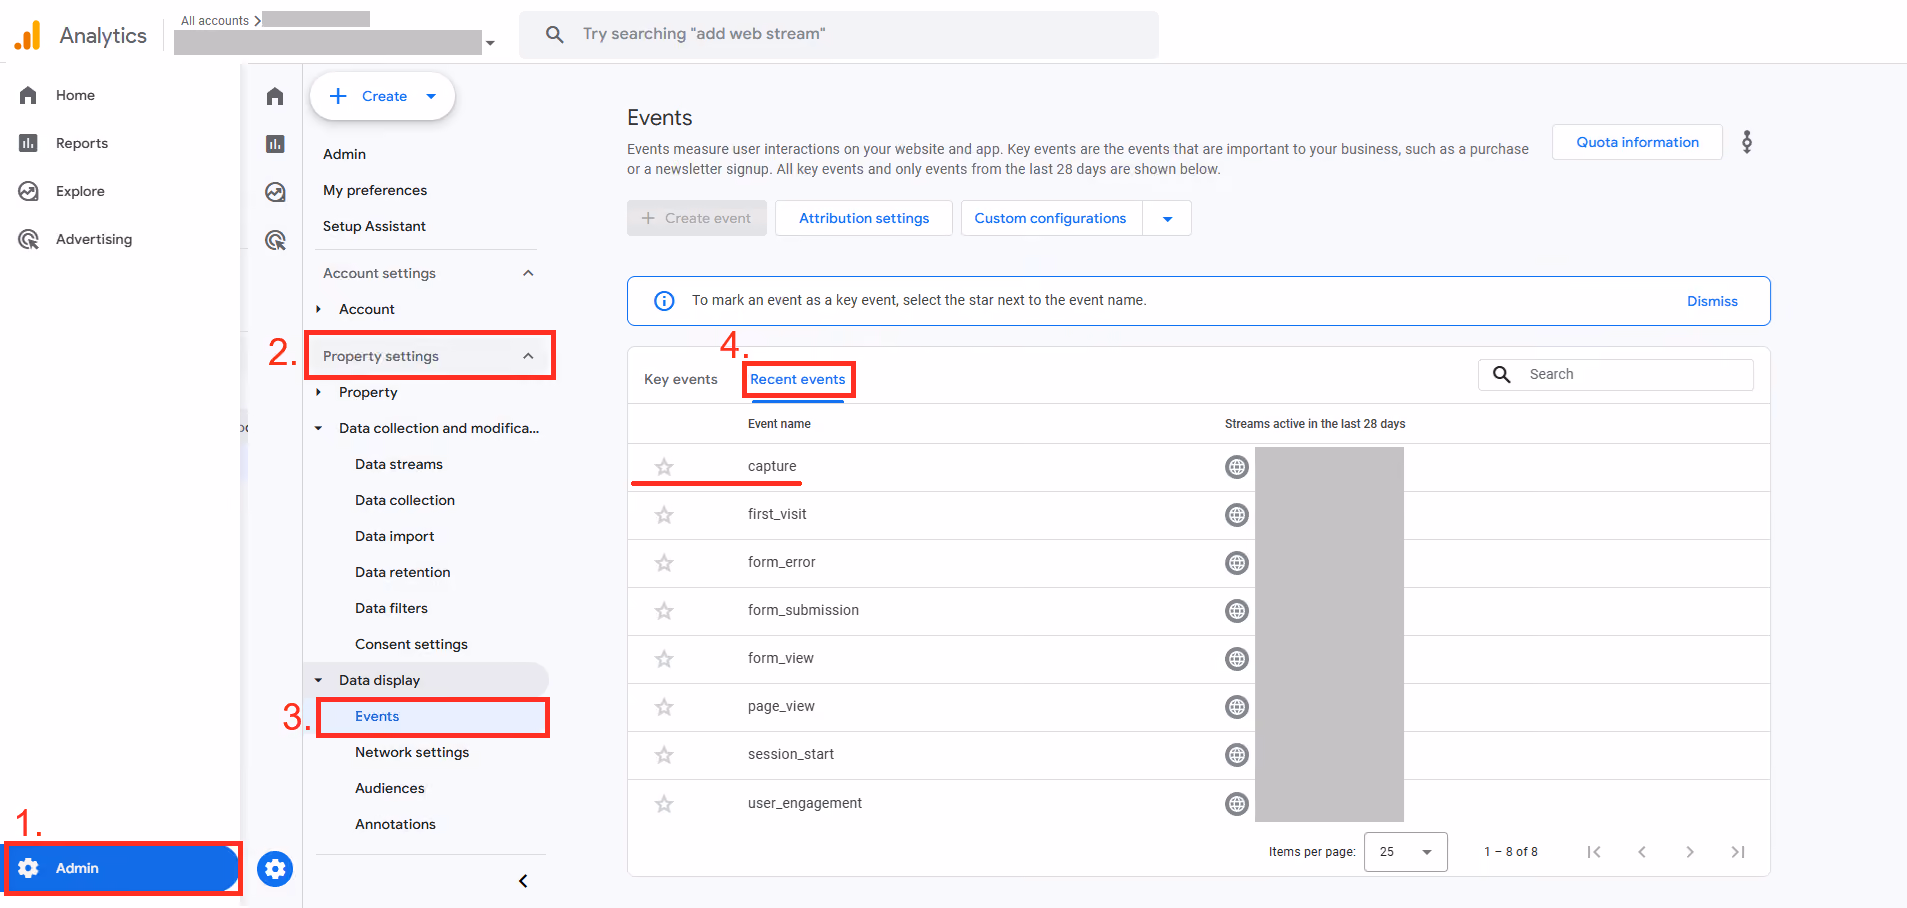Switch to the Key events tab
1907x908 pixels.
pos(681,379)
